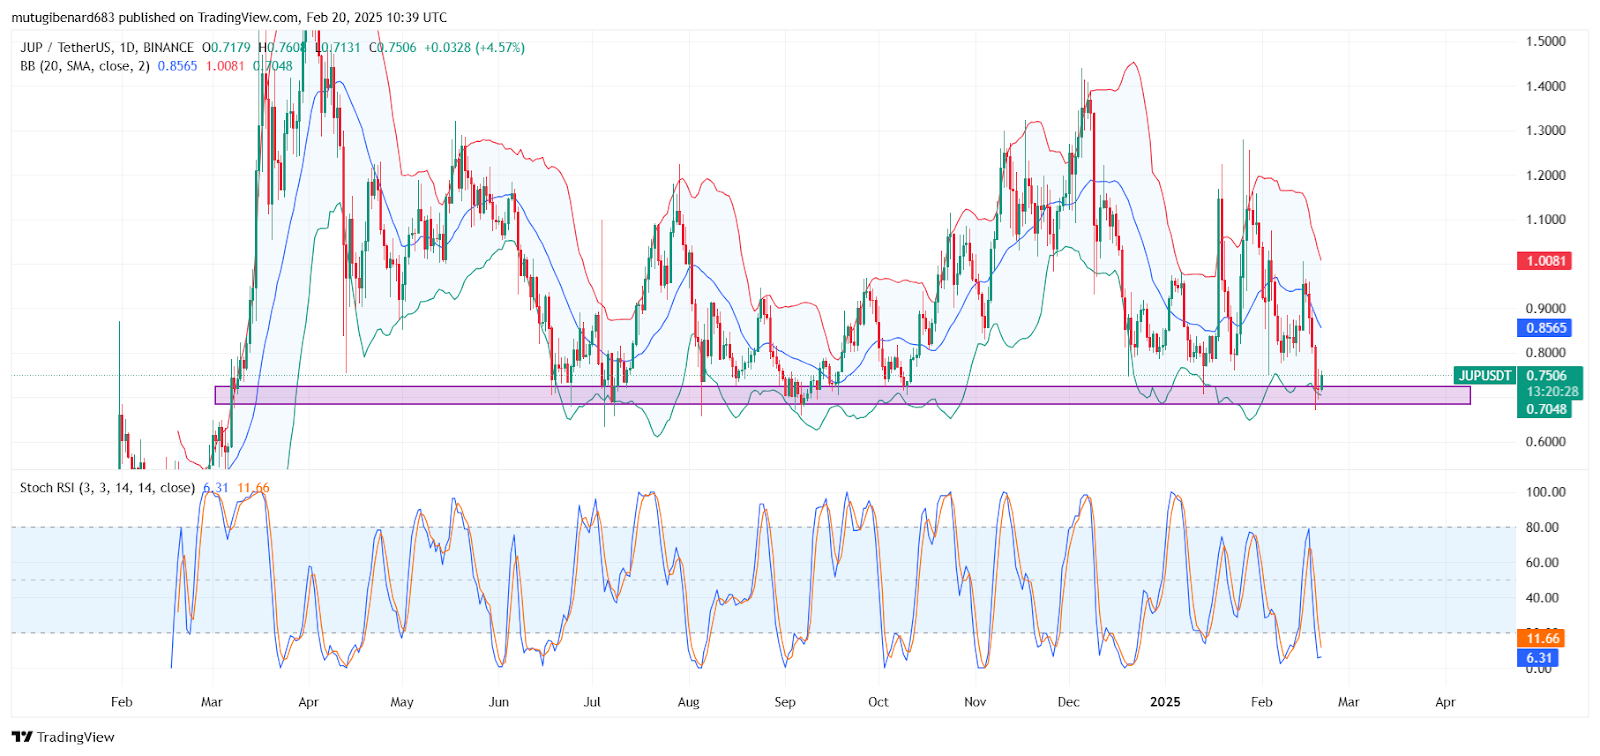Click the blue 6.31 Stoch RSI axis tag

point(1539,658)
